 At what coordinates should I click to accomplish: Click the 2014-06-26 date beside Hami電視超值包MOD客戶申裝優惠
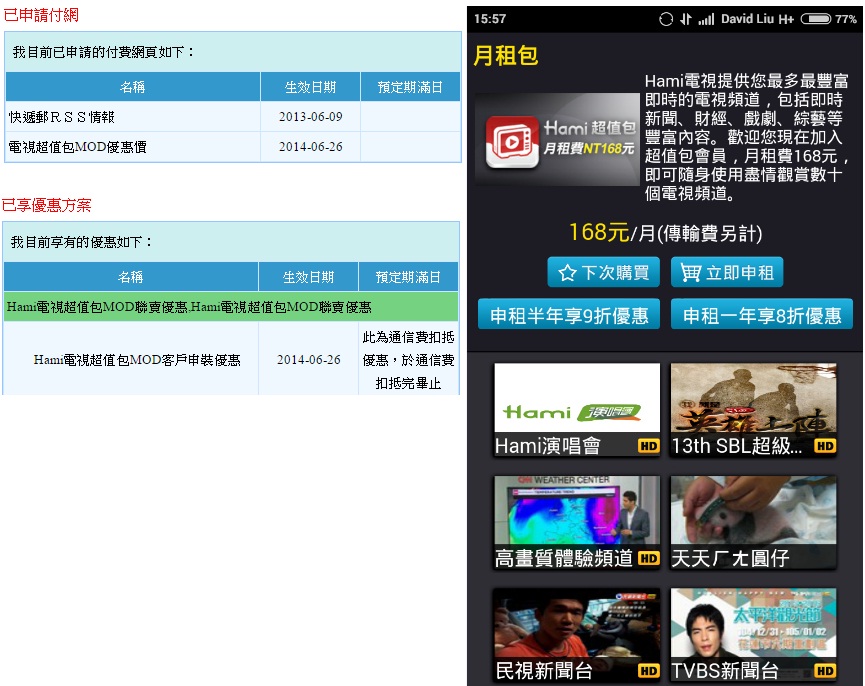[308, 360]
